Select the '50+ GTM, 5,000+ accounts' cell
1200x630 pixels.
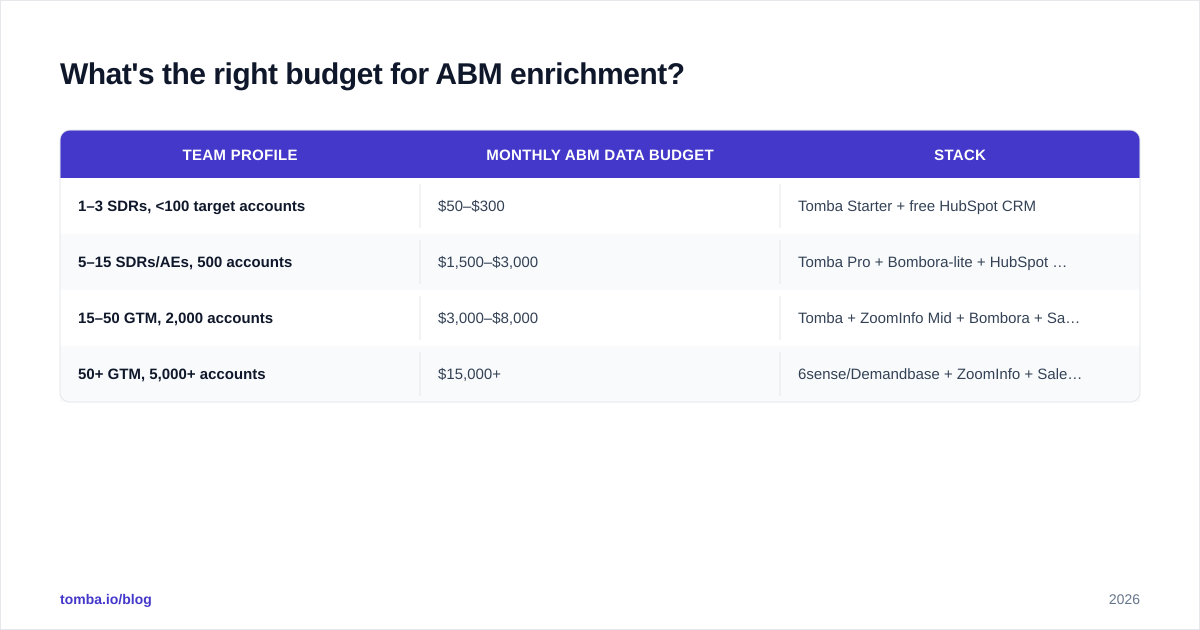click(240, 374)
